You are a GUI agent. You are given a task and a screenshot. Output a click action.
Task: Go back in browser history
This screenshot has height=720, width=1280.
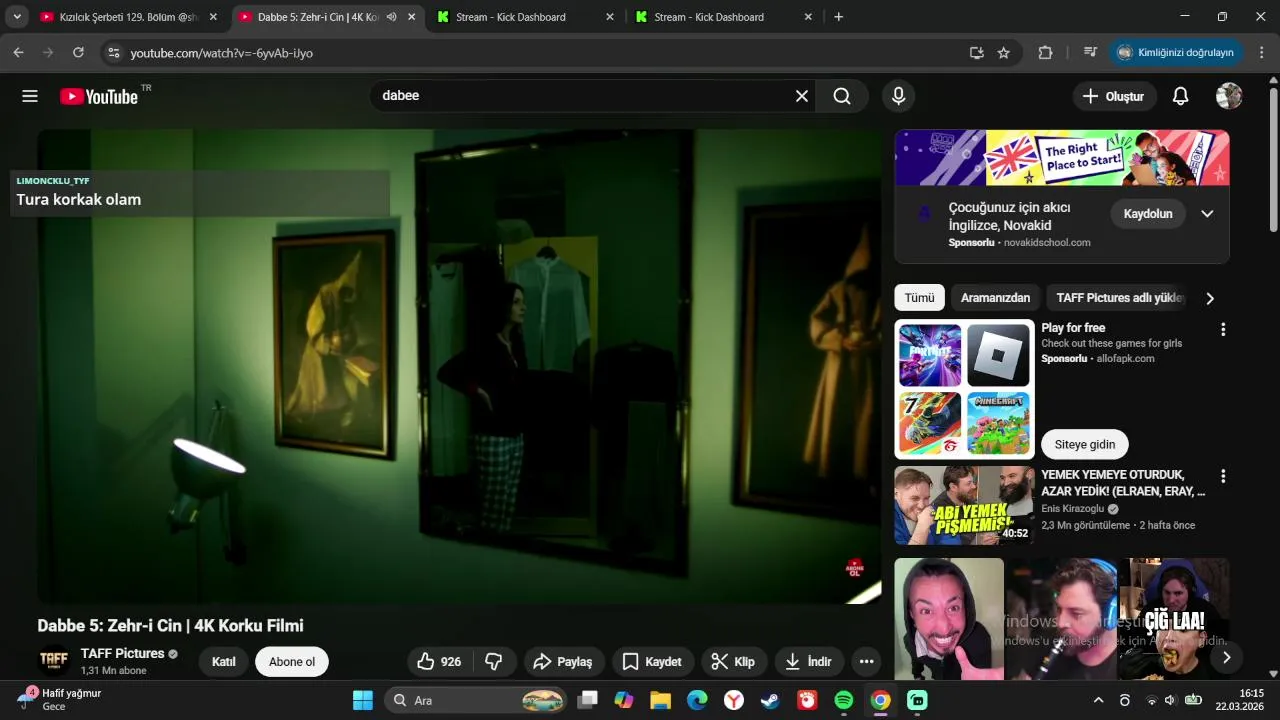[x=18, y=52]
